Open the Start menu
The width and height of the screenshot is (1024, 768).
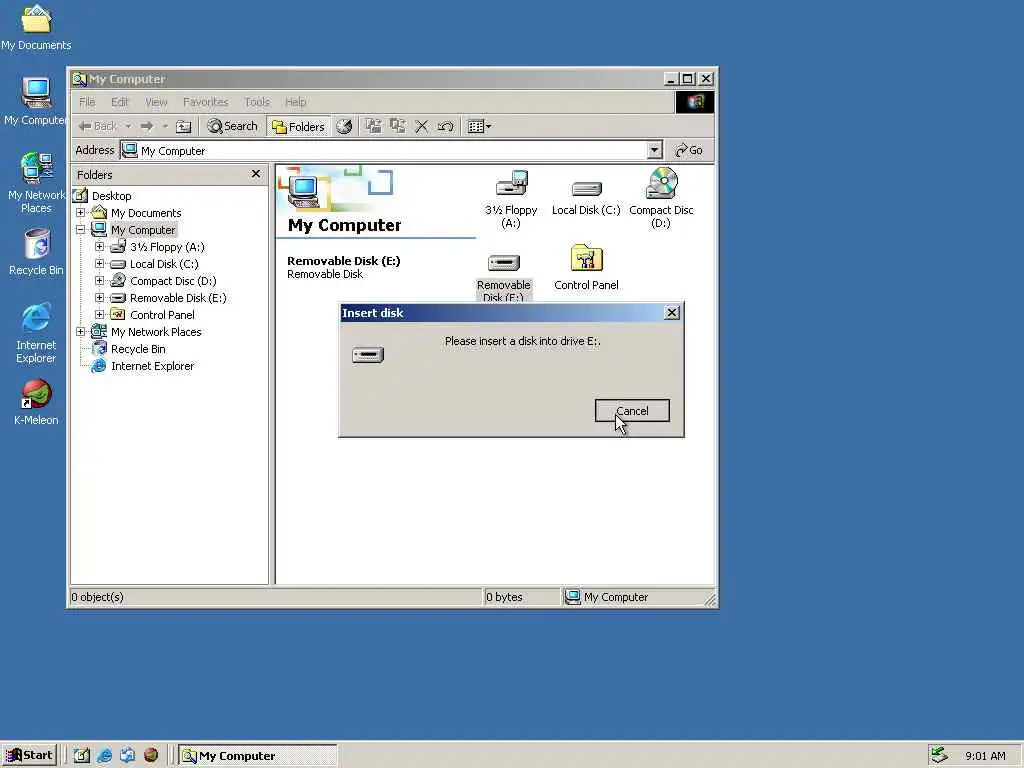pos(30,755)
